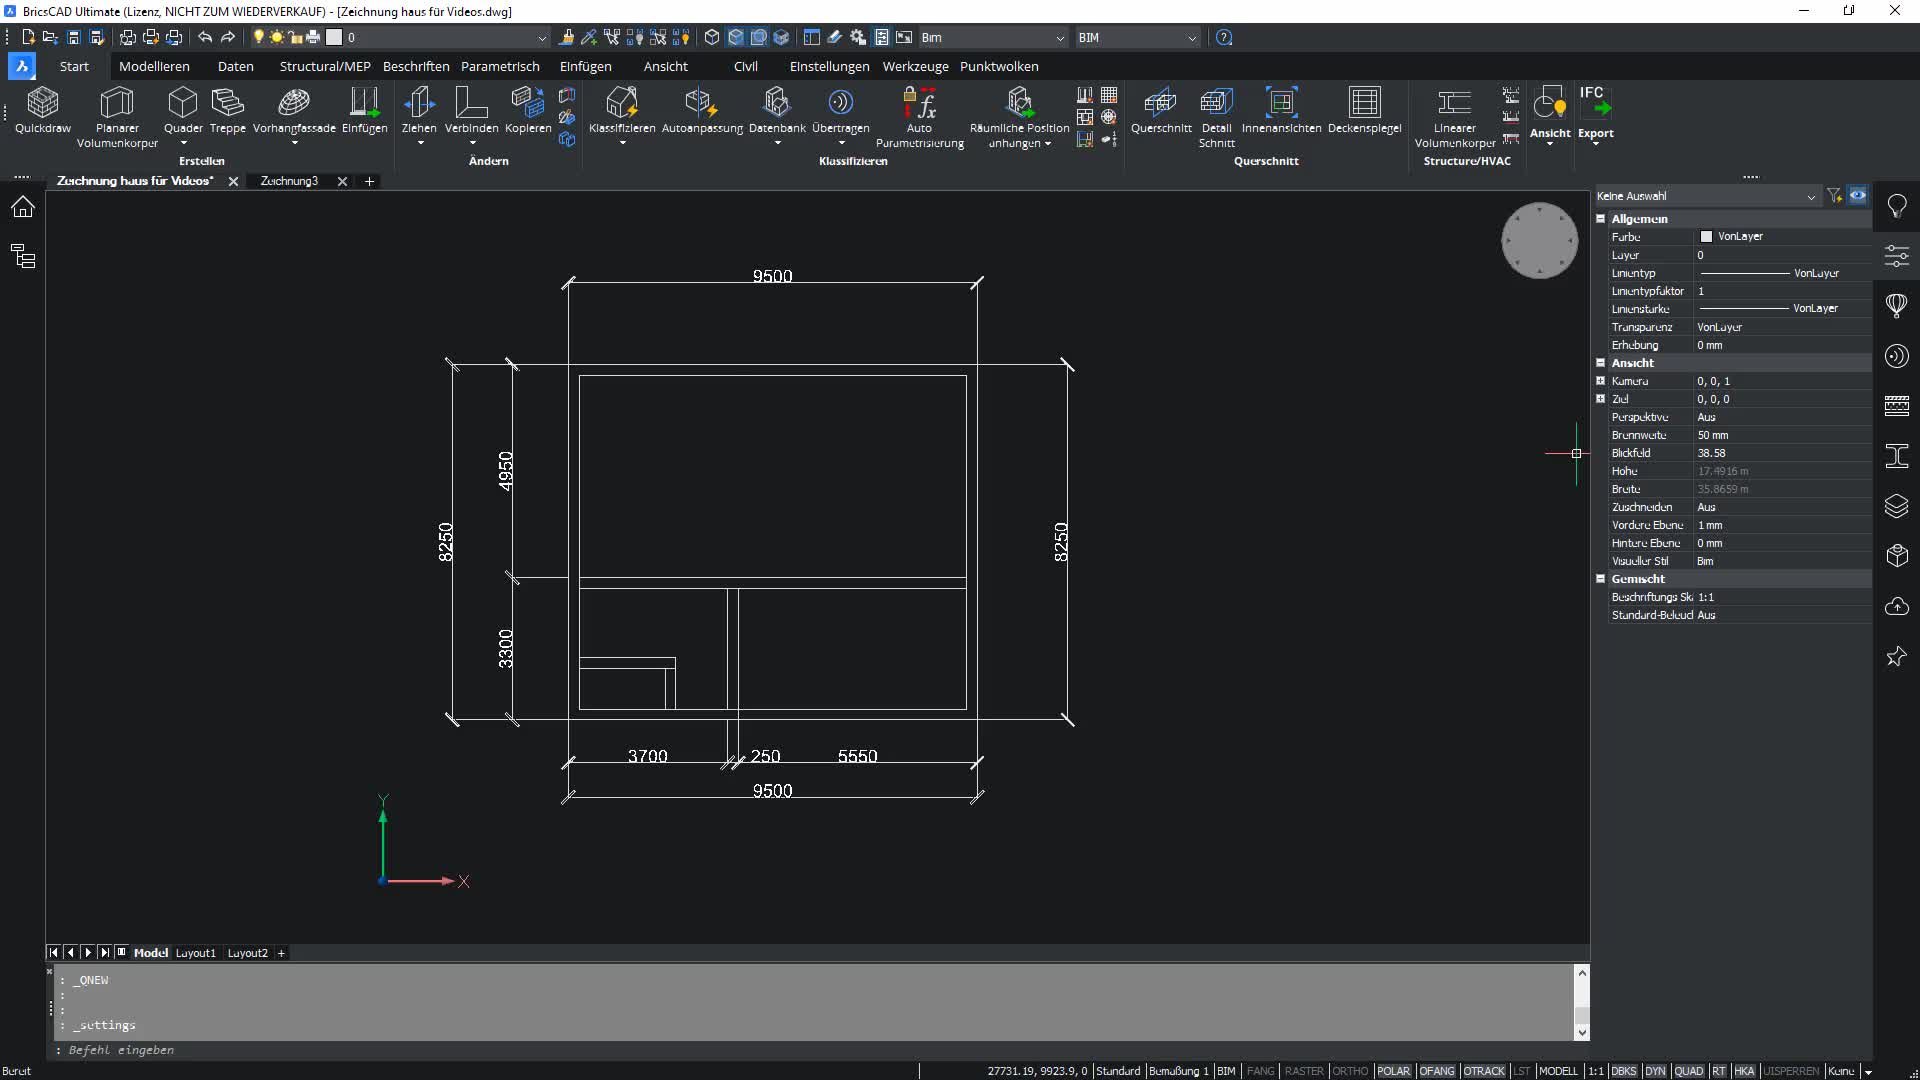Select the Quader box tool

pos(183,110)
